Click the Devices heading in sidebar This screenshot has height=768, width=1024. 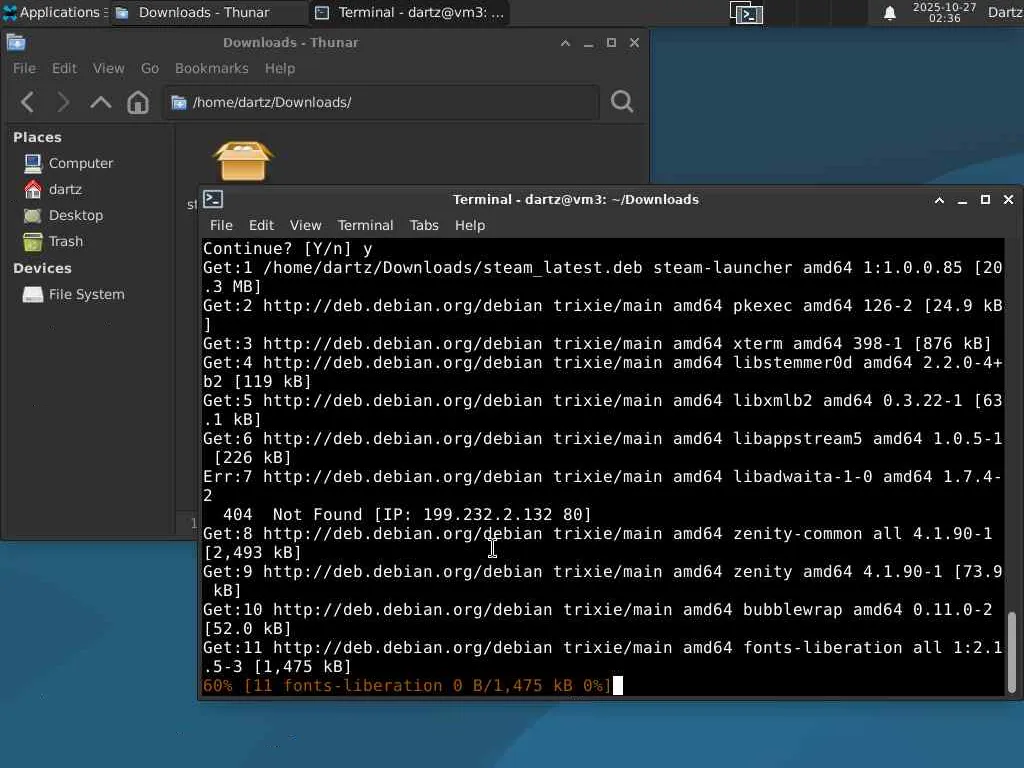coord(42,268)
